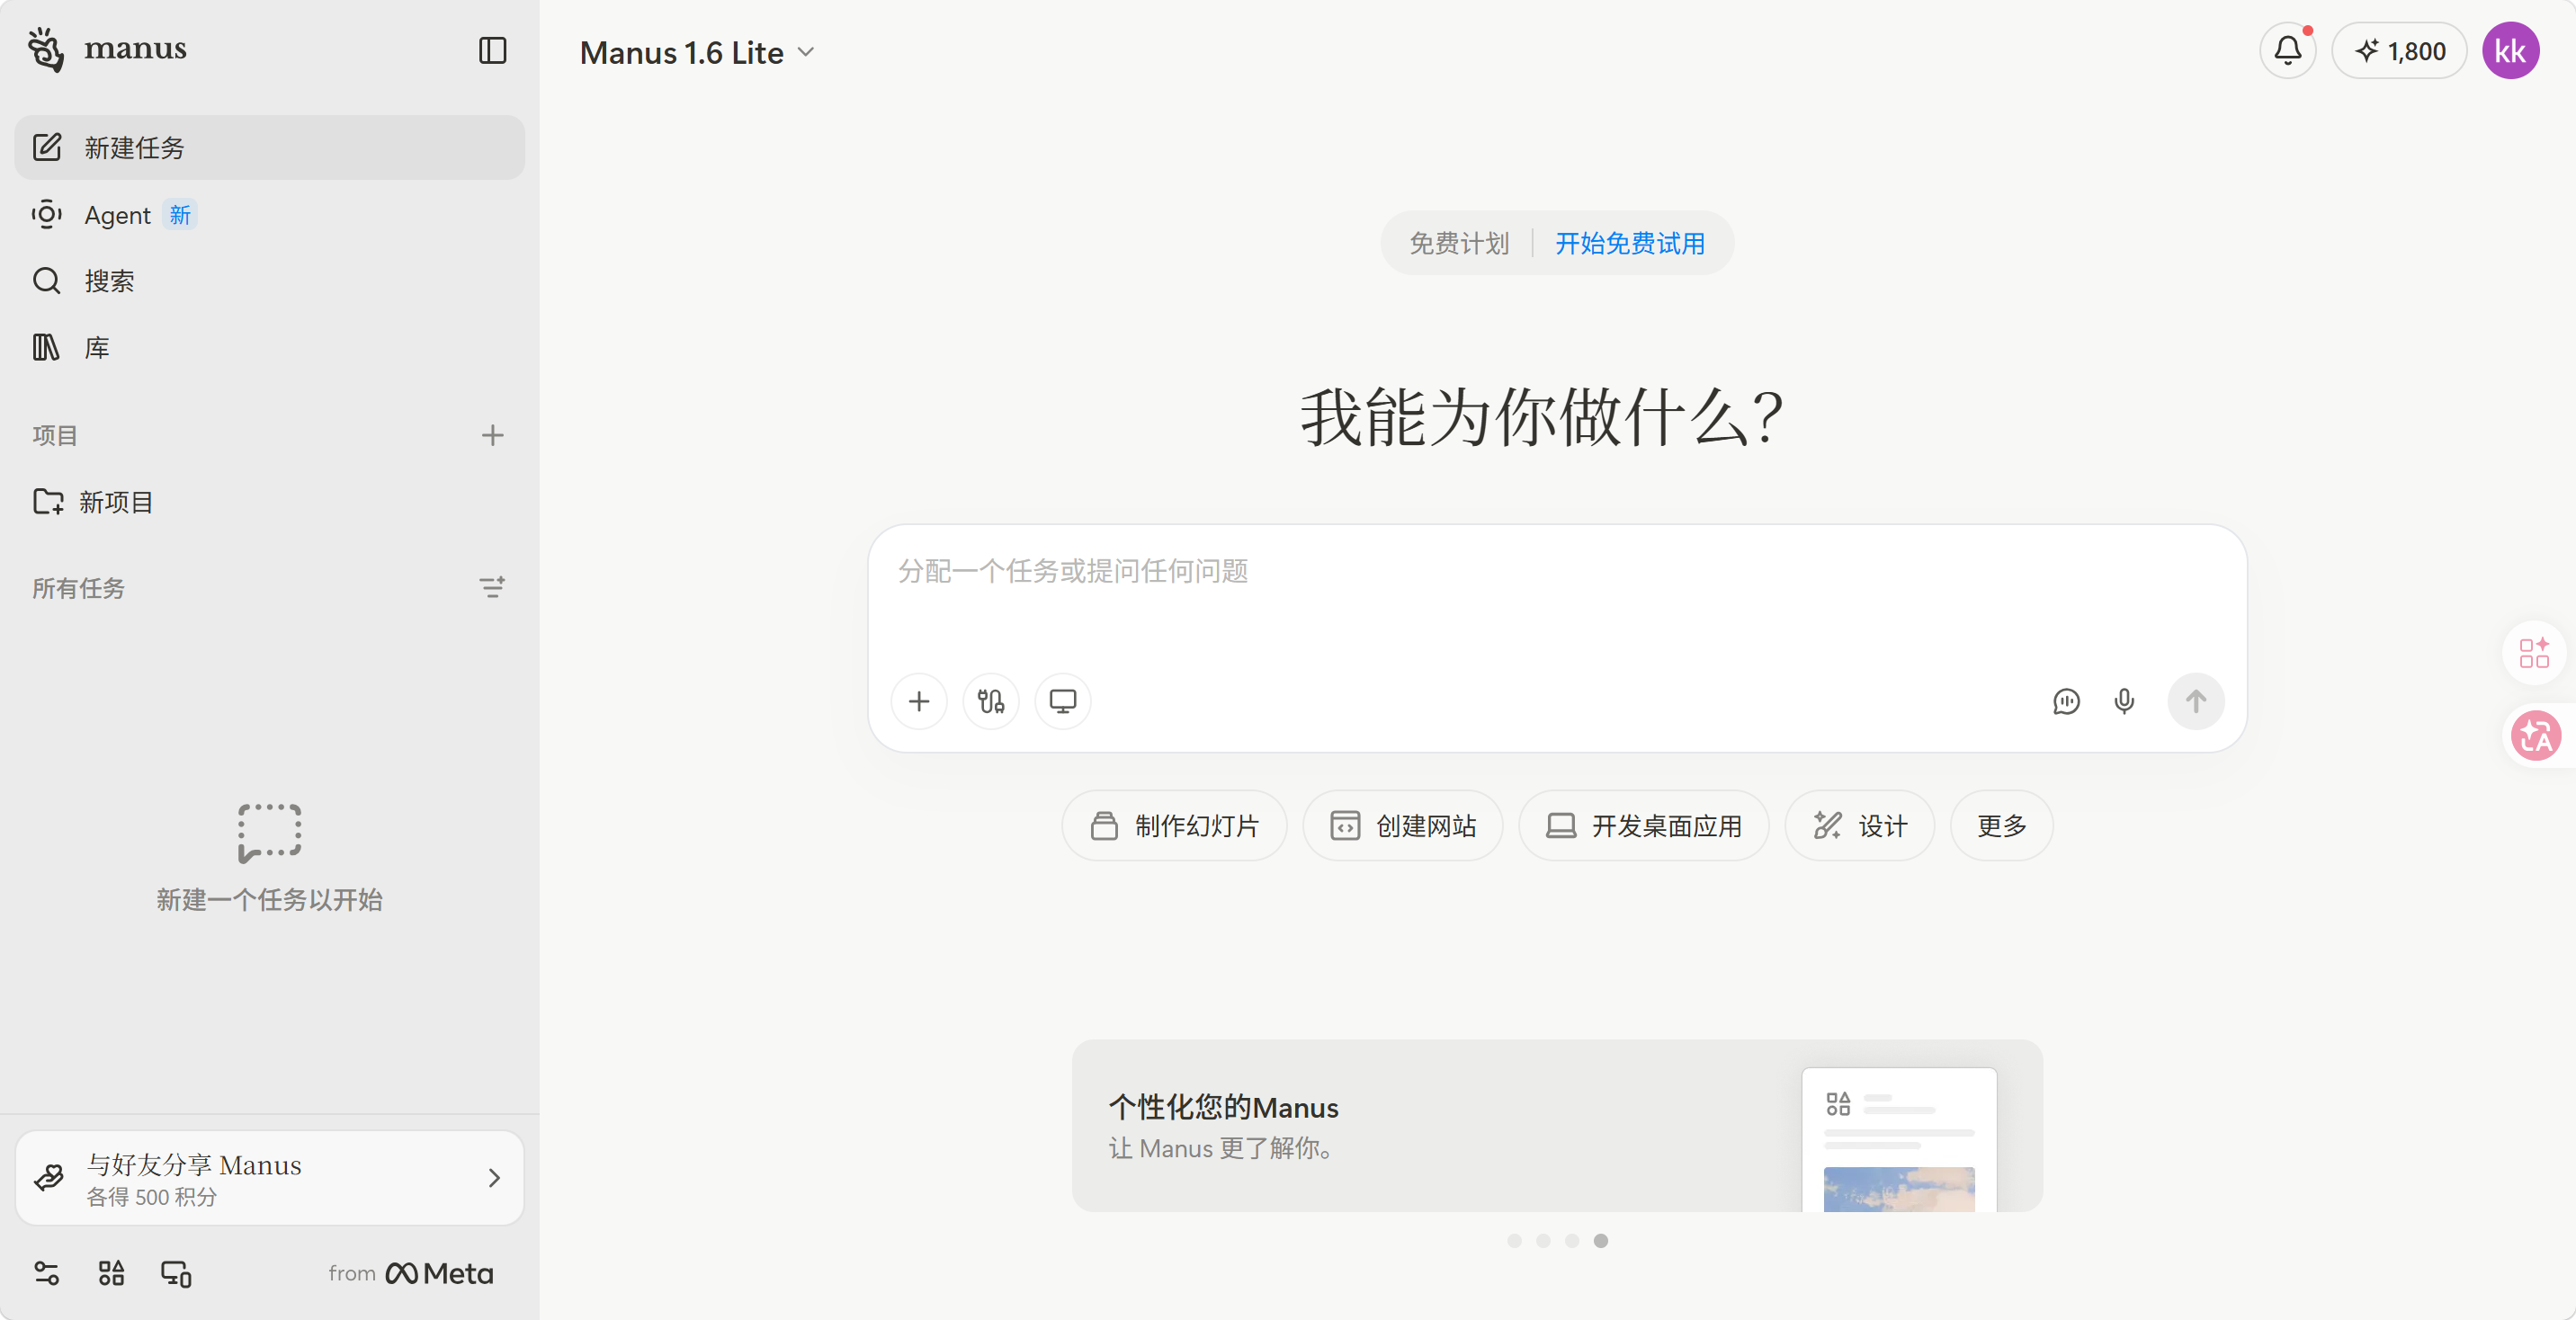Image resolution: width=2576 pixels, height=1320 pixels.
Task: Click the pink translate floating icon
Action: tap(2536, 736)
